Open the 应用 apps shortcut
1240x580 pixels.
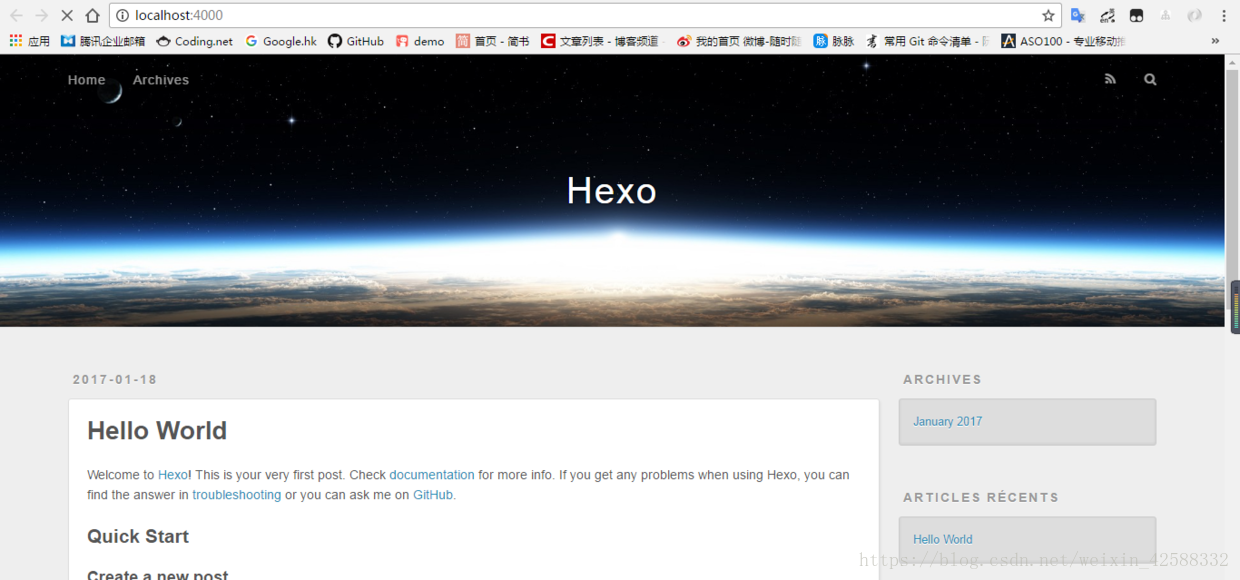pyautogui.click(x=30, y=41)
